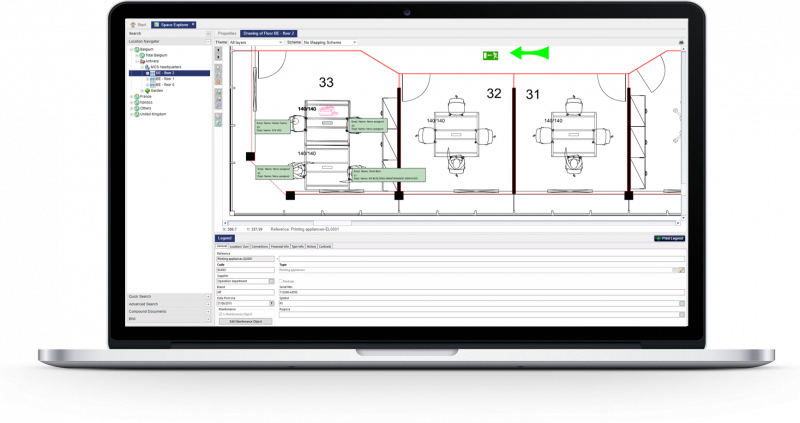Click the horizontal scrollbar under the drawing
800x423 pixels.
(452, 223)
